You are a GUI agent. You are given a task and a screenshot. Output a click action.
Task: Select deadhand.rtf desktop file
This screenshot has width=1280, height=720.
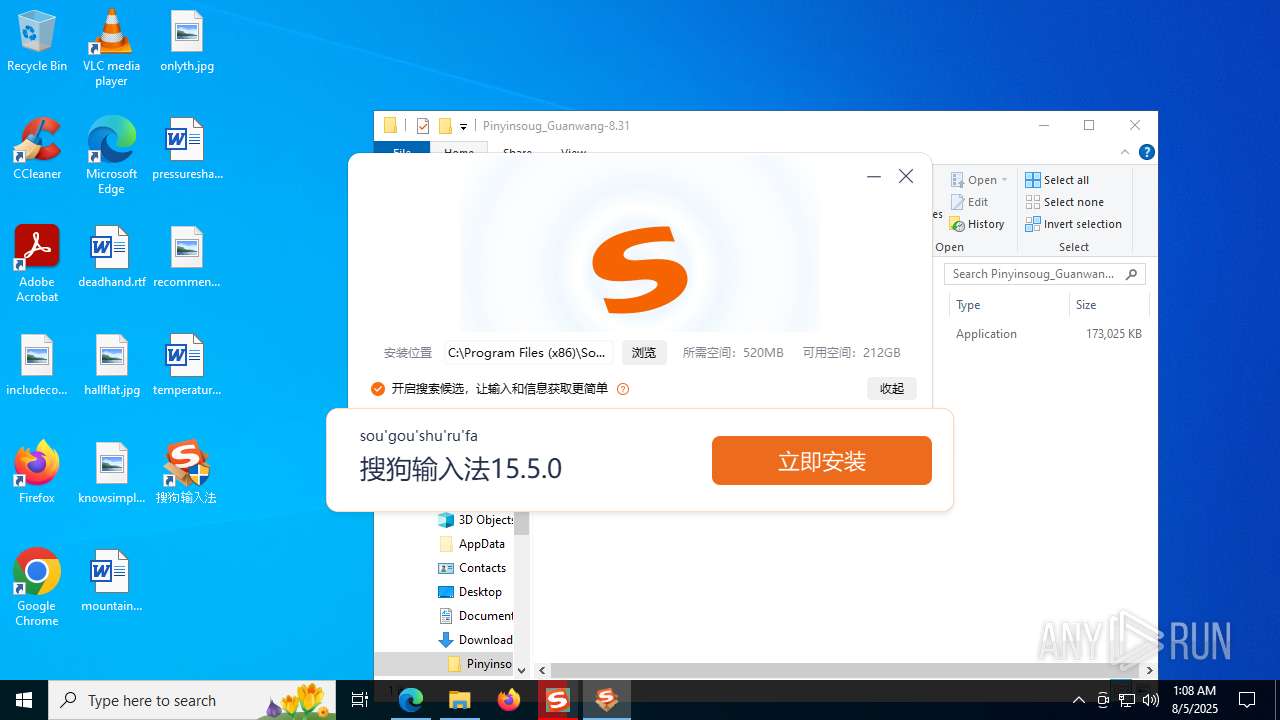[x=111, y=258]
